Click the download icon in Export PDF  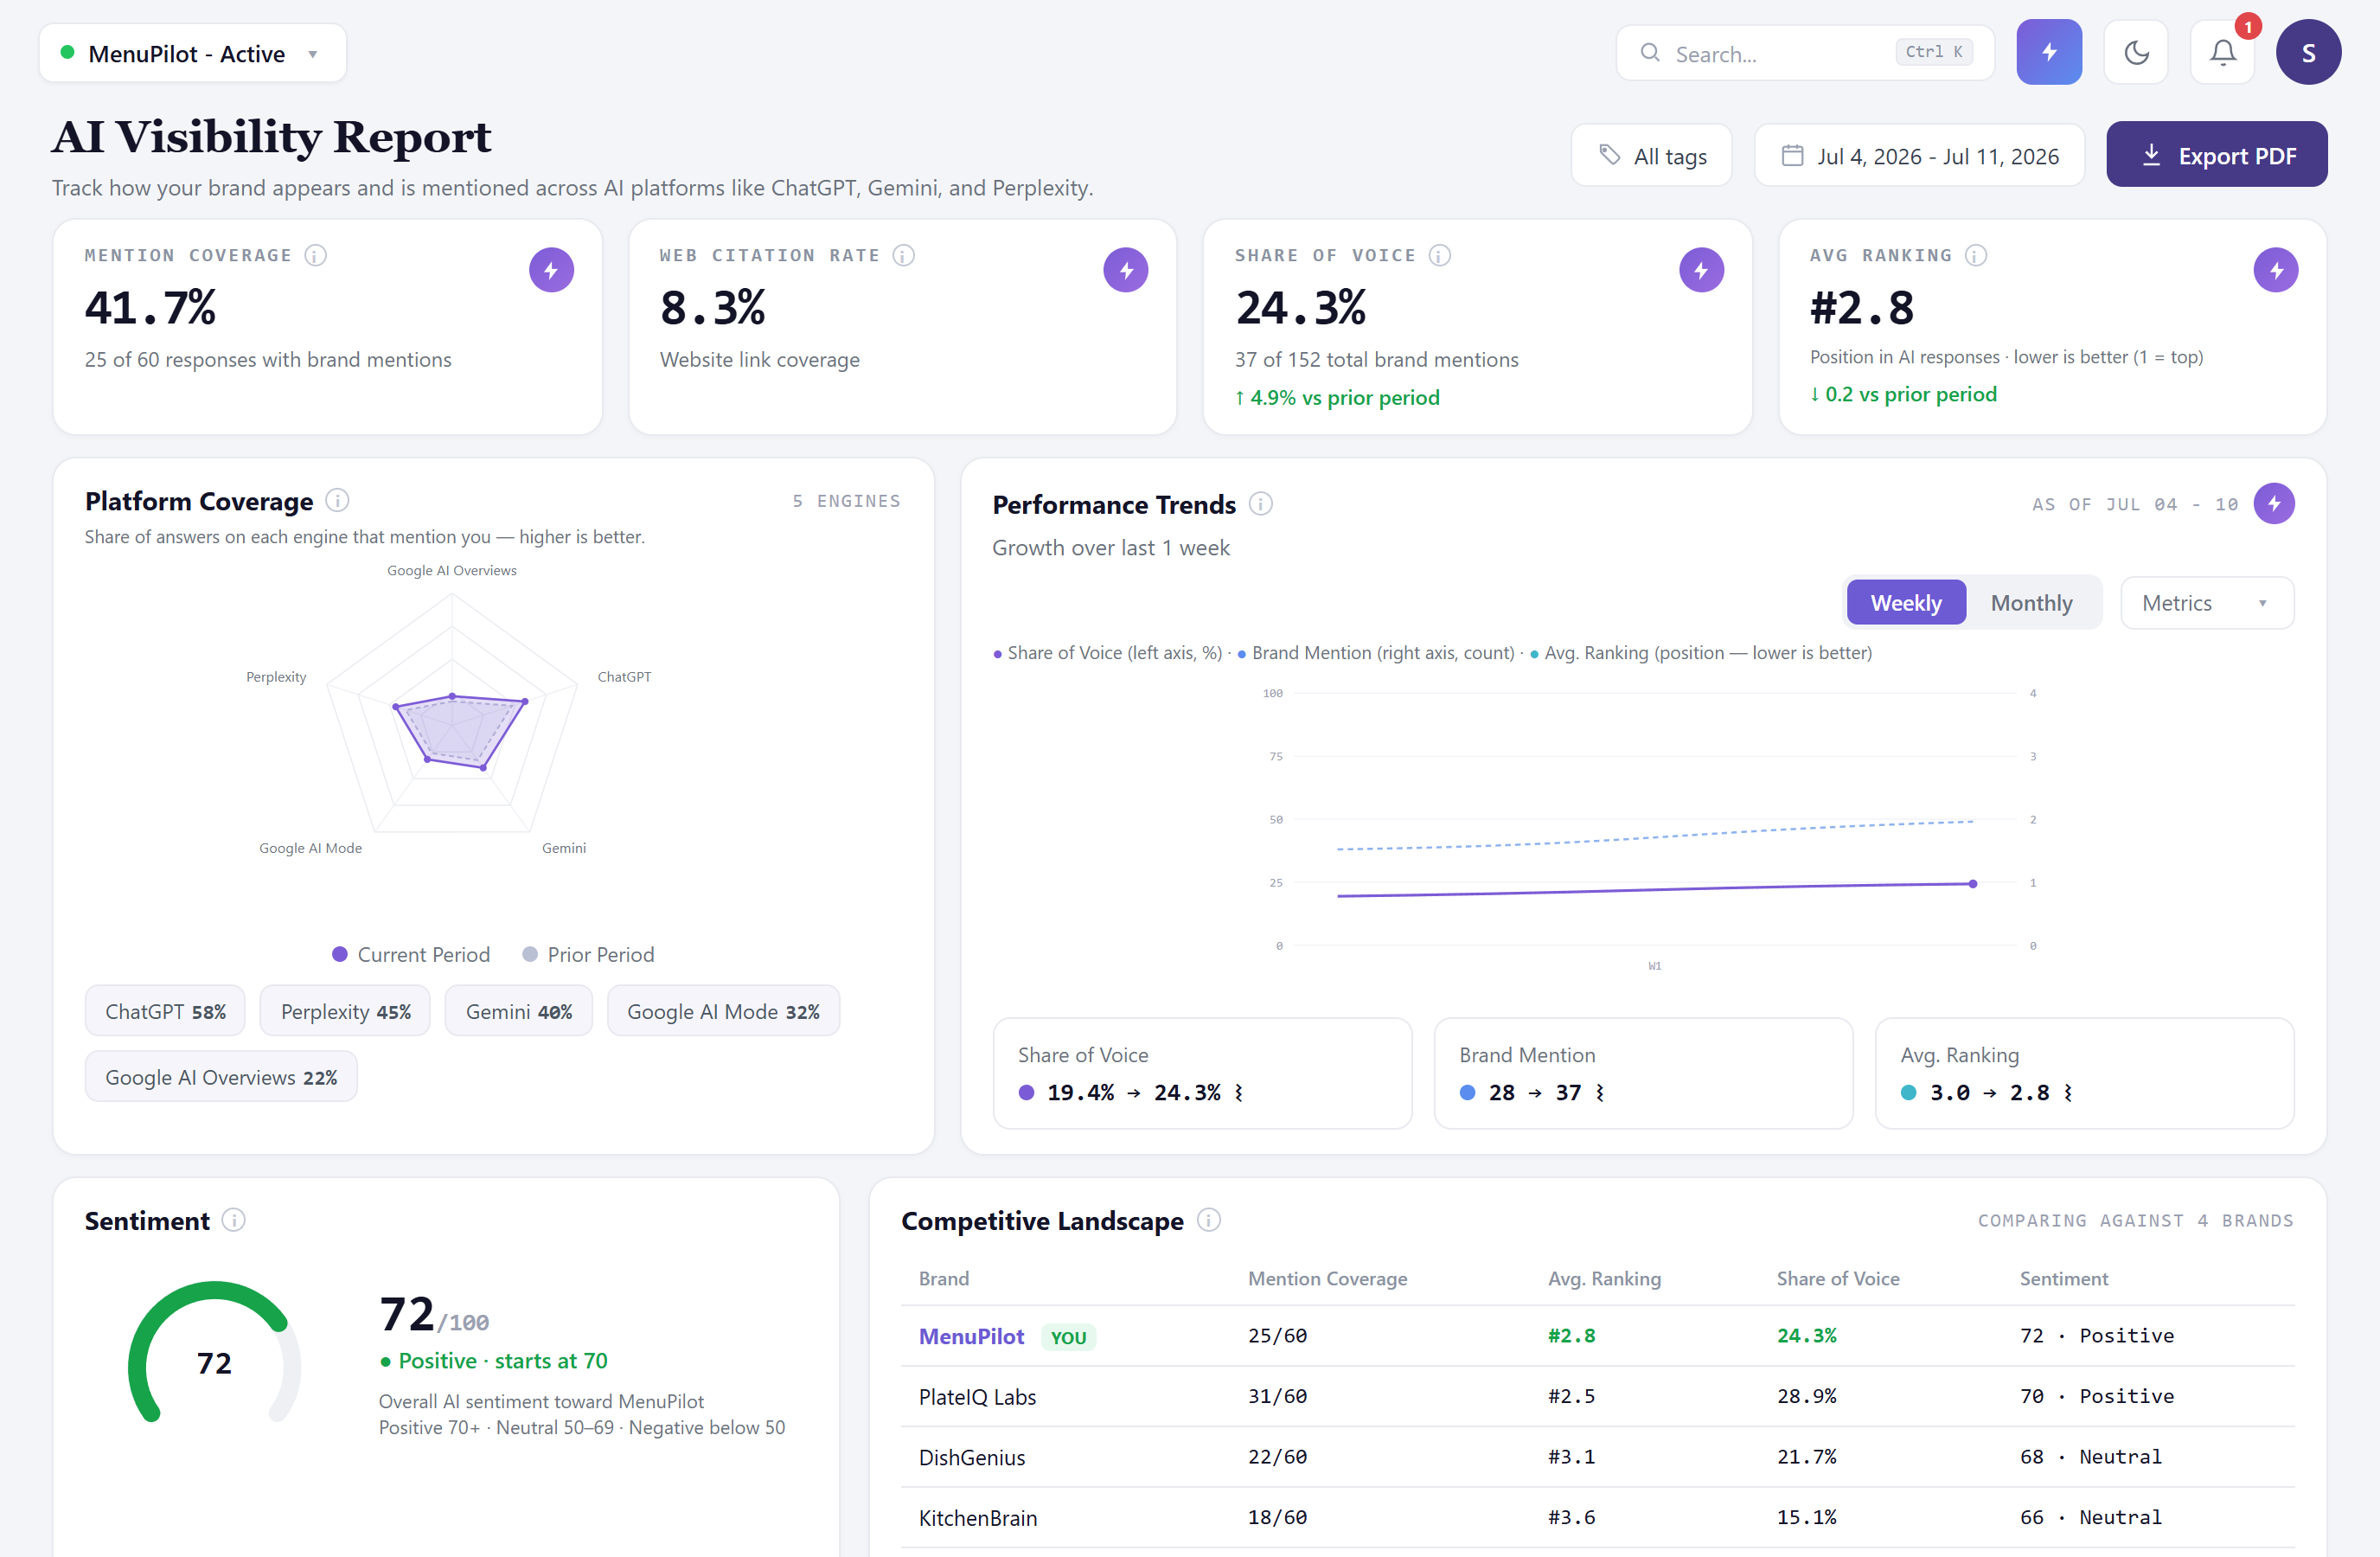coord(2151,155)
